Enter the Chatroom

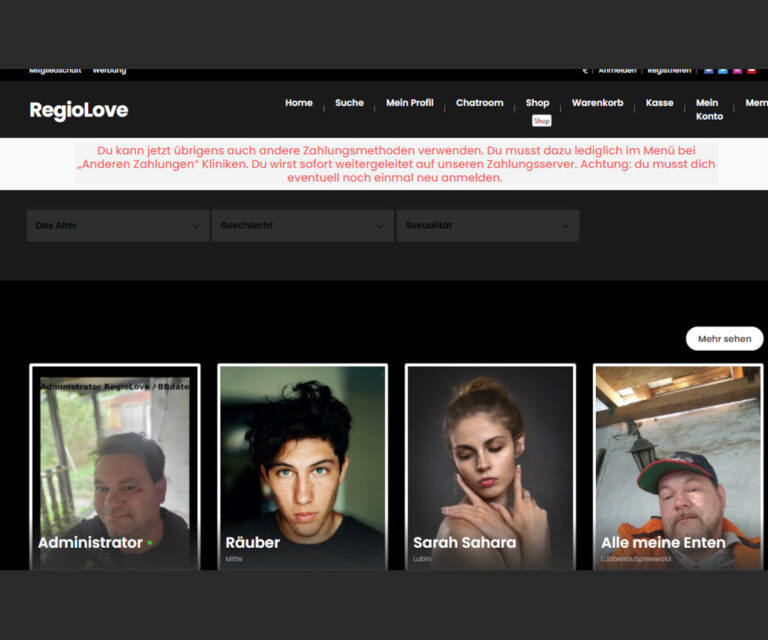pos(480,103)
